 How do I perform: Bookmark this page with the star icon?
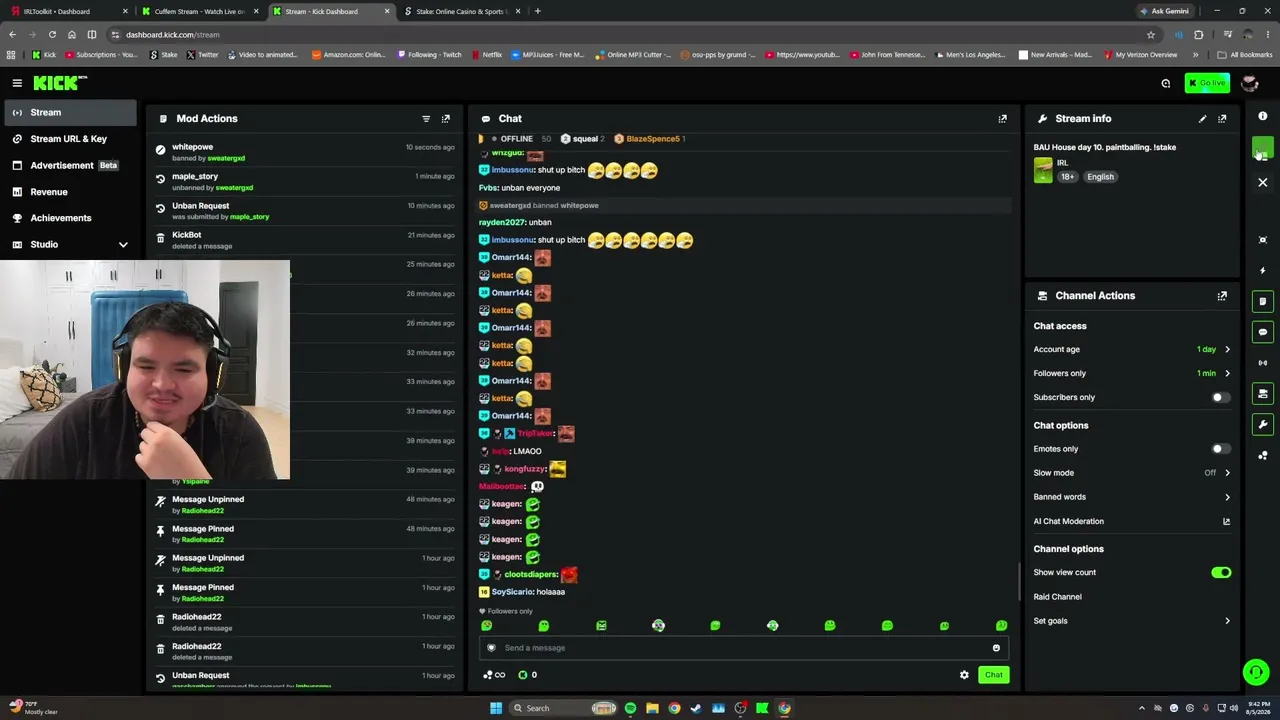coord(1151,34)
